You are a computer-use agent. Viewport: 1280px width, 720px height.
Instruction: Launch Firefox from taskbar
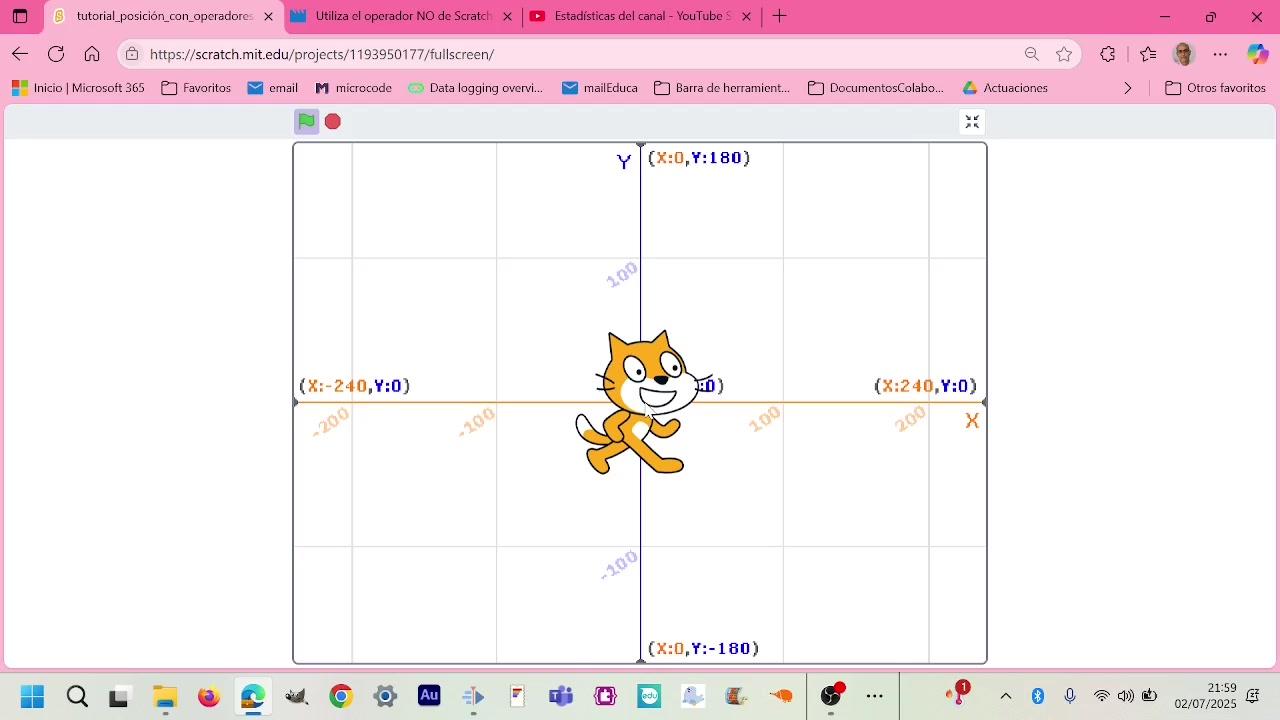pyautogui.click(x=209, y=696)
